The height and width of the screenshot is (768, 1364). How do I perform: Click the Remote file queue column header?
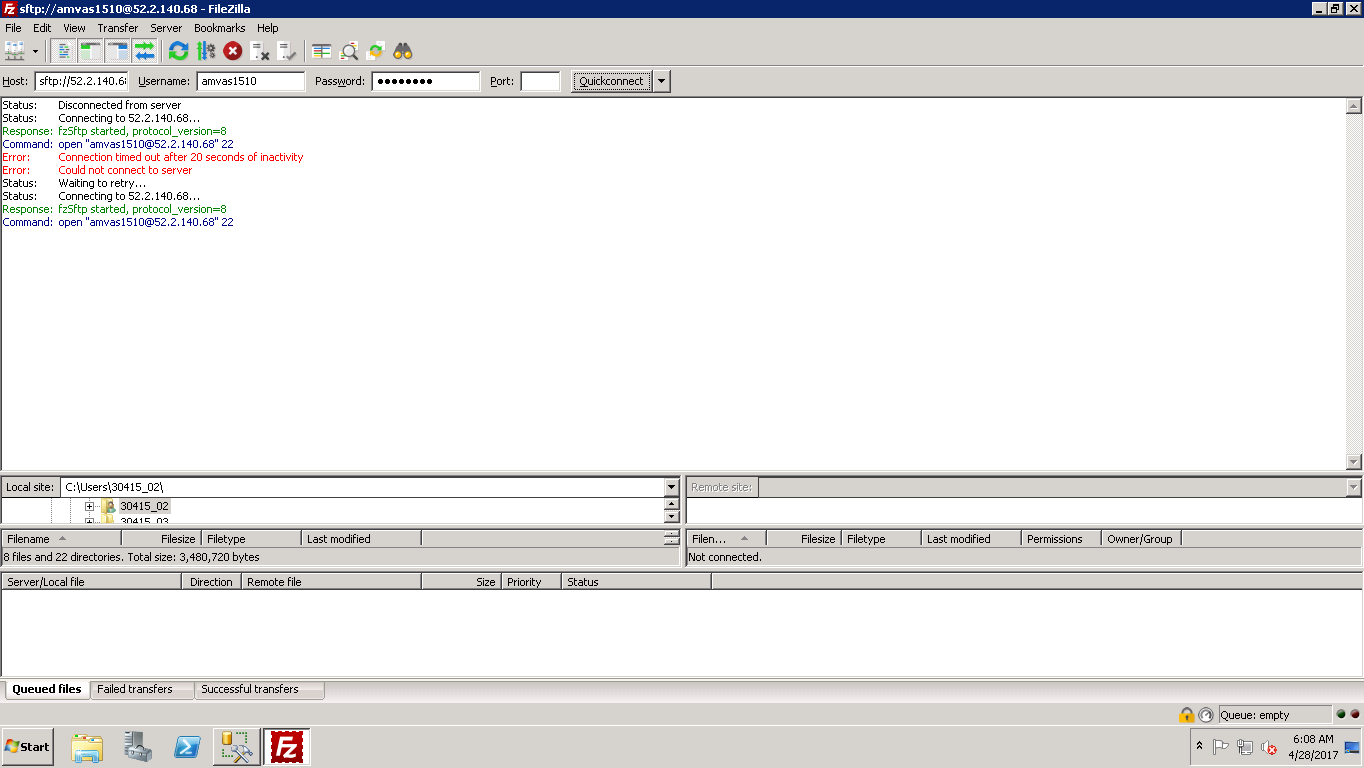click(x=331, y=581)
